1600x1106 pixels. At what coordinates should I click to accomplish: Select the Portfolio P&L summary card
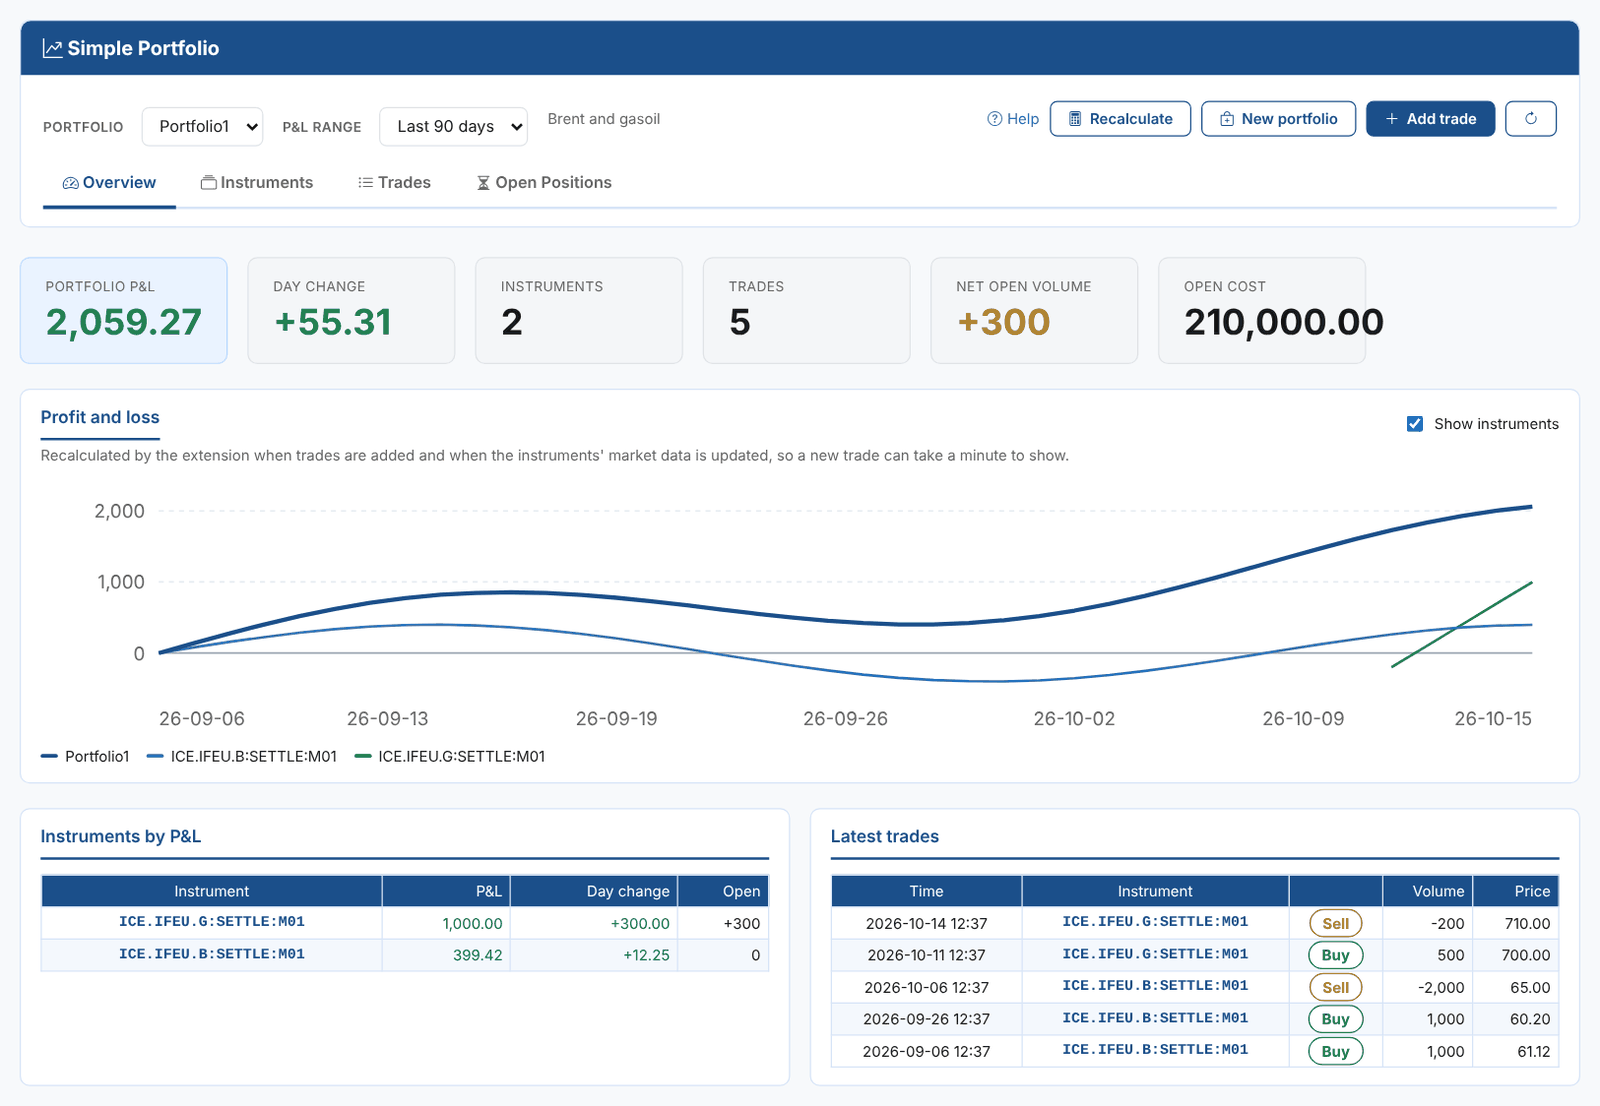coord(124,311)
